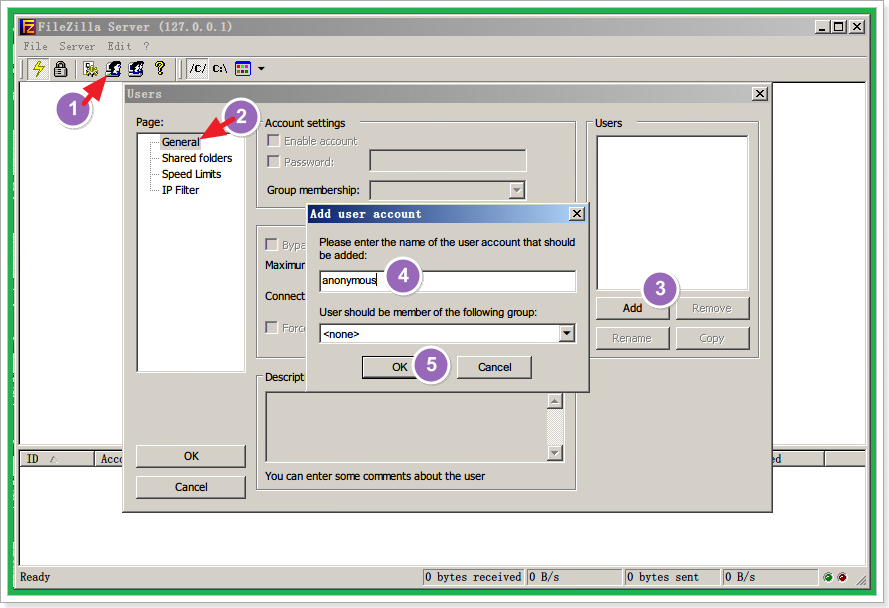Click description scrollbar up arrow

coord(555,401)
